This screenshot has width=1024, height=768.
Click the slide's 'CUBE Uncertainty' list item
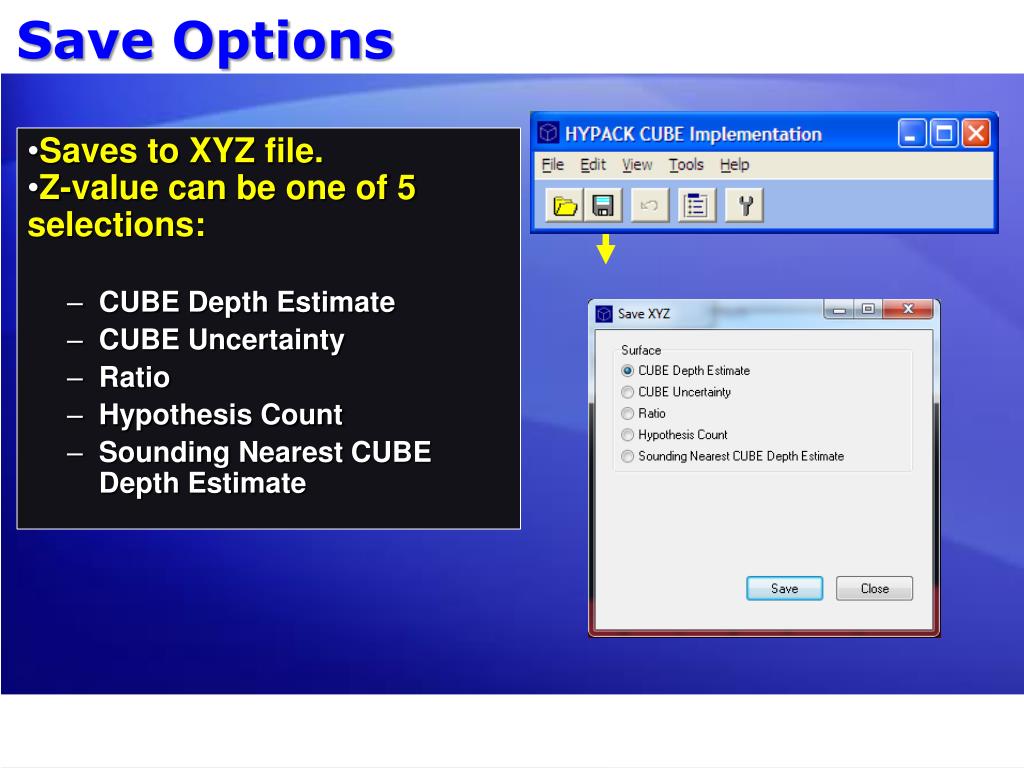pos(221,340)
